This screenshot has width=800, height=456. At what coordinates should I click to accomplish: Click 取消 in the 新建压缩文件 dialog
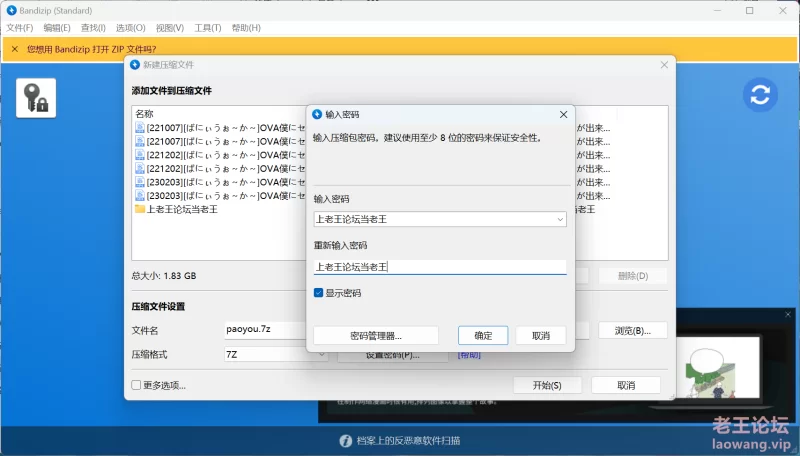(x=626, y=385)
